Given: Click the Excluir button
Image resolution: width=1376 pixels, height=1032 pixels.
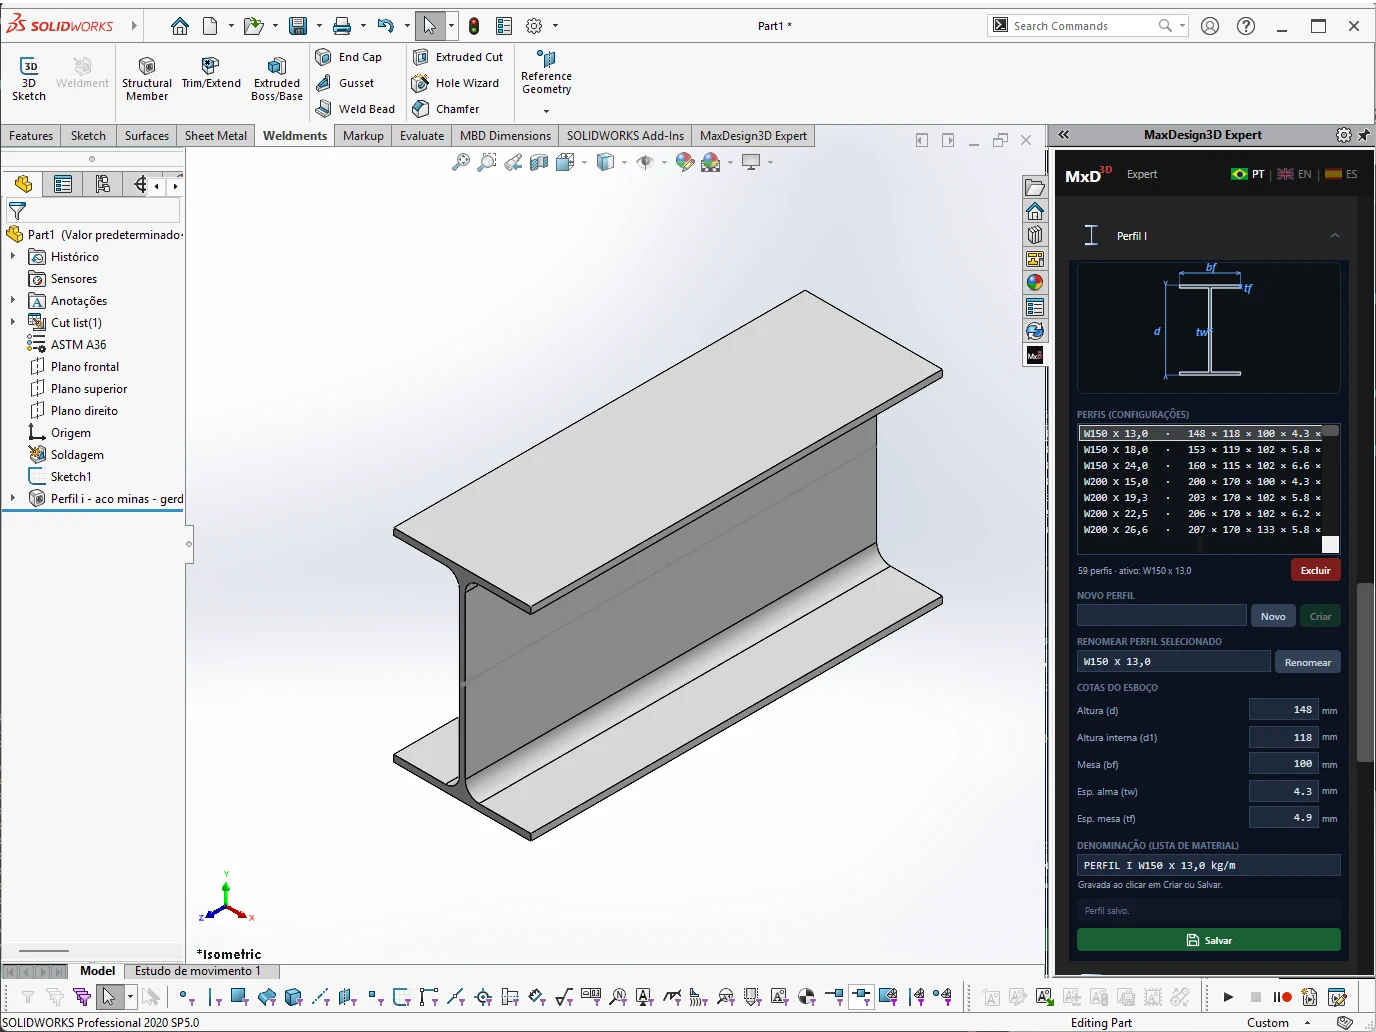Looking at the screenshot, I should click(x=1315, y=570).
